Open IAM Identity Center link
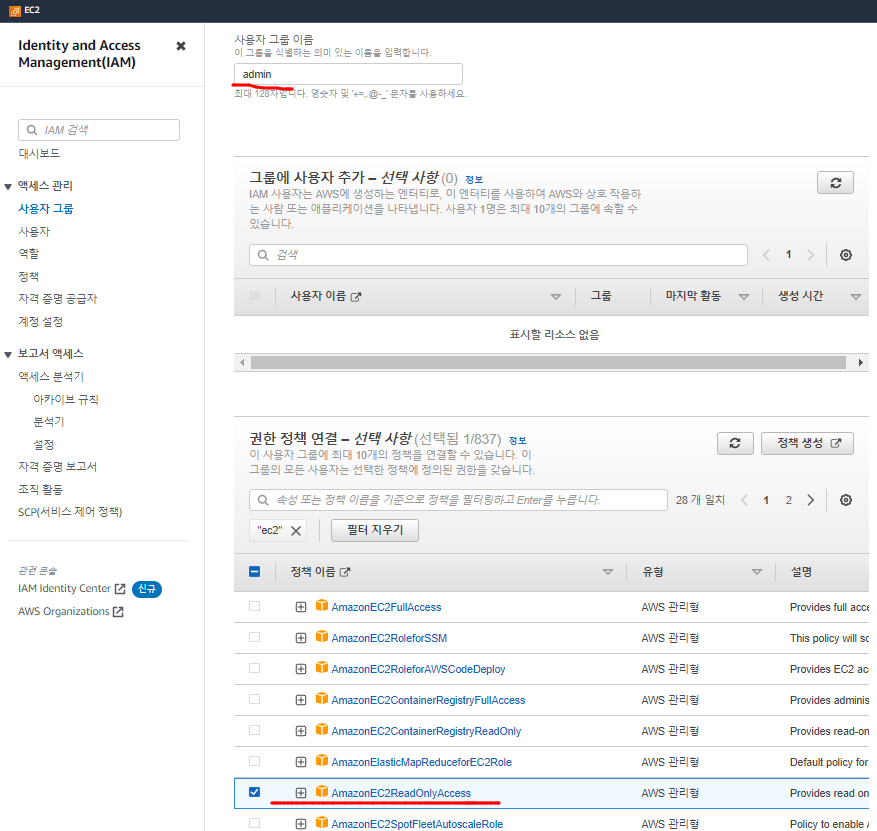 point(64,588)
